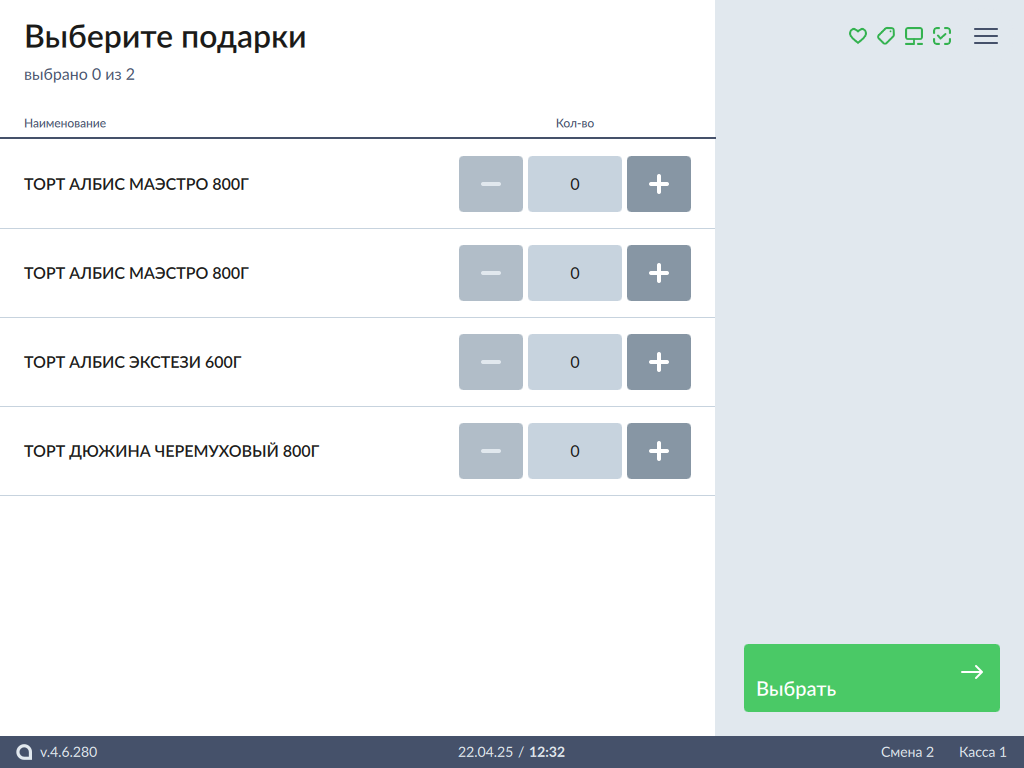Click quantity field of ТОРТ ДЮЖИНА ЧЕРЕМУХОВЫЙ
This screenshot has width=1024, height=768.
click(x=574, y=451)
